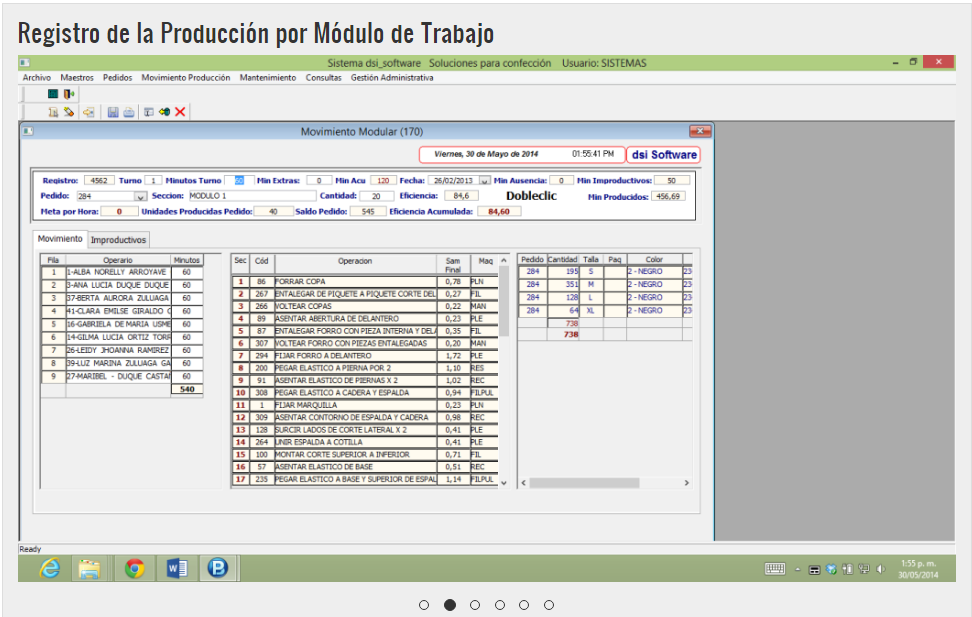Open the Pedidos menu
Viewport: 972px width, 617px height.
[x=118, y=78]
